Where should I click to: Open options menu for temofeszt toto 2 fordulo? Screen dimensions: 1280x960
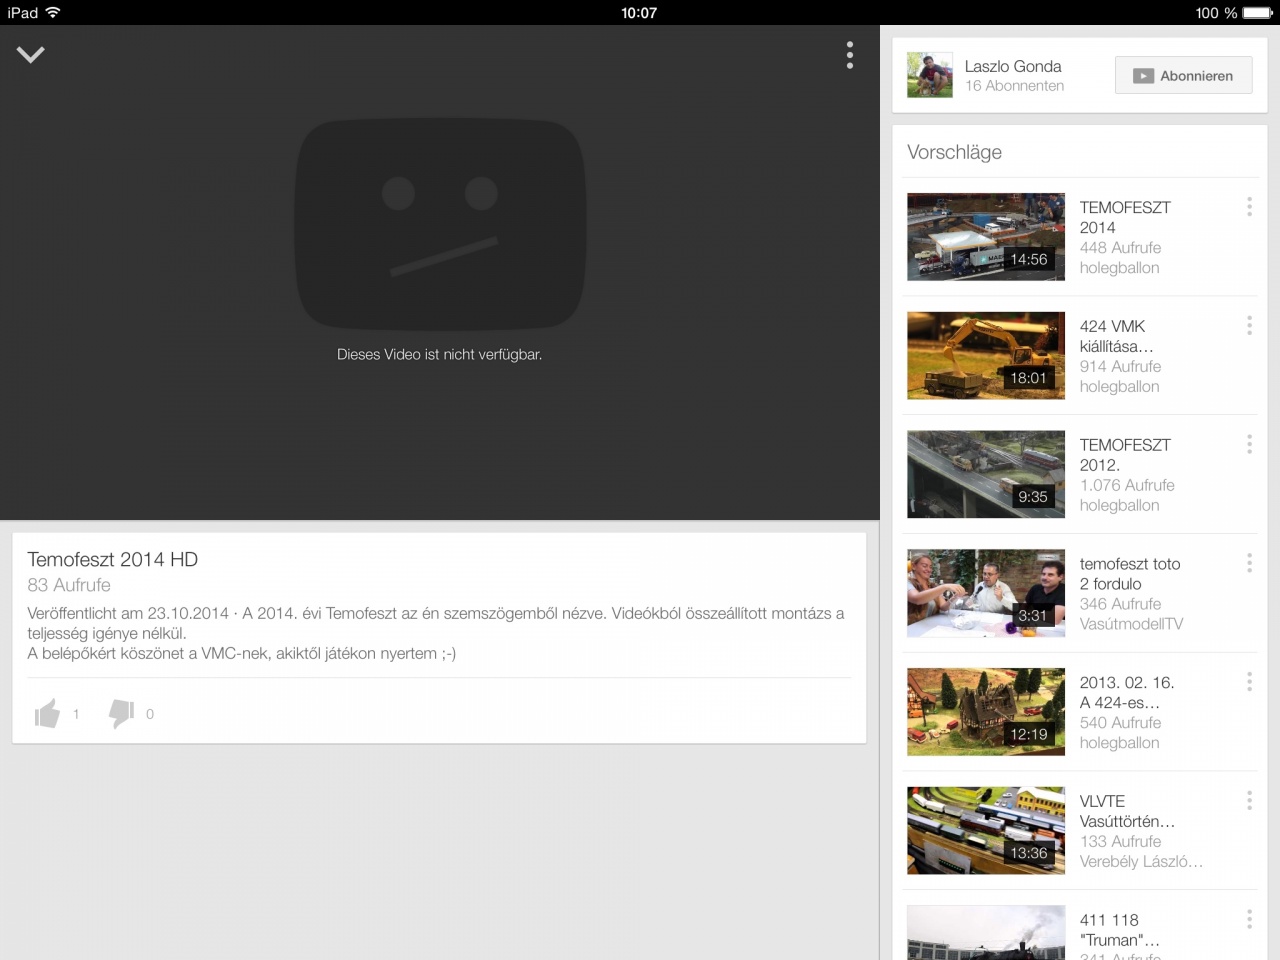(x=1249, y=564)
